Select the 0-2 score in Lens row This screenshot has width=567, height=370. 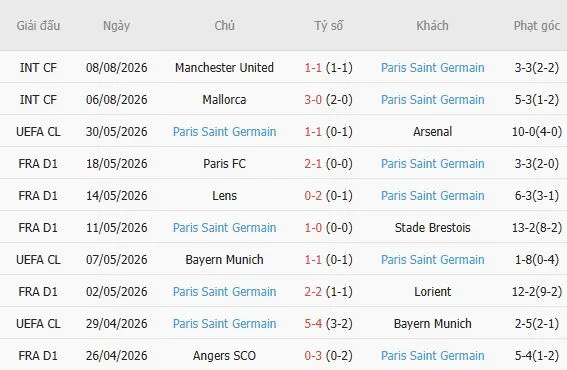click(313, 196)
